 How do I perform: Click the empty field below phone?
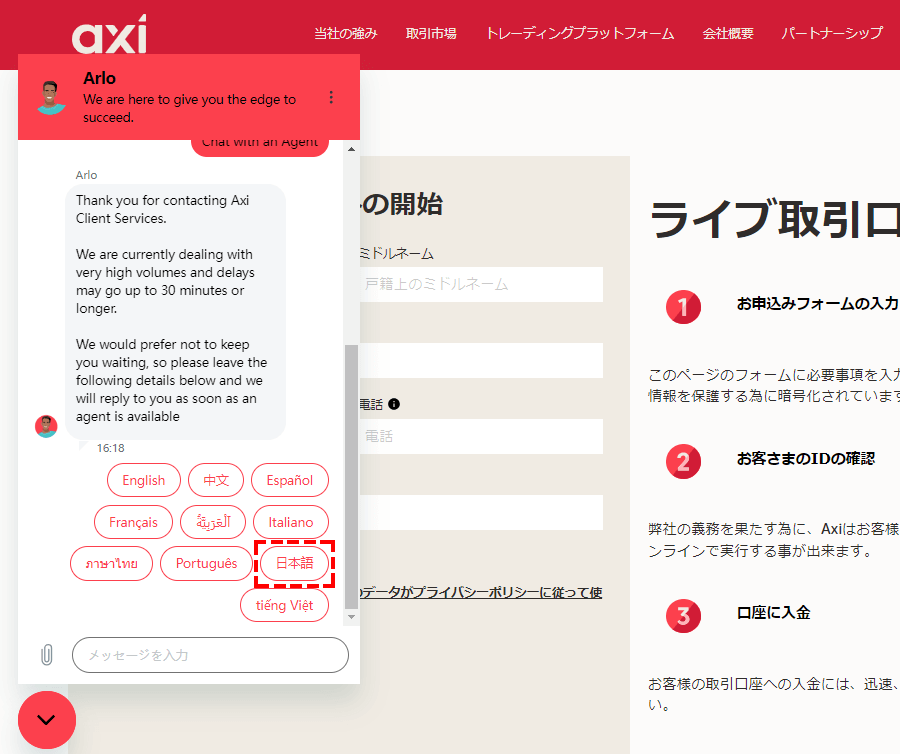481,512
